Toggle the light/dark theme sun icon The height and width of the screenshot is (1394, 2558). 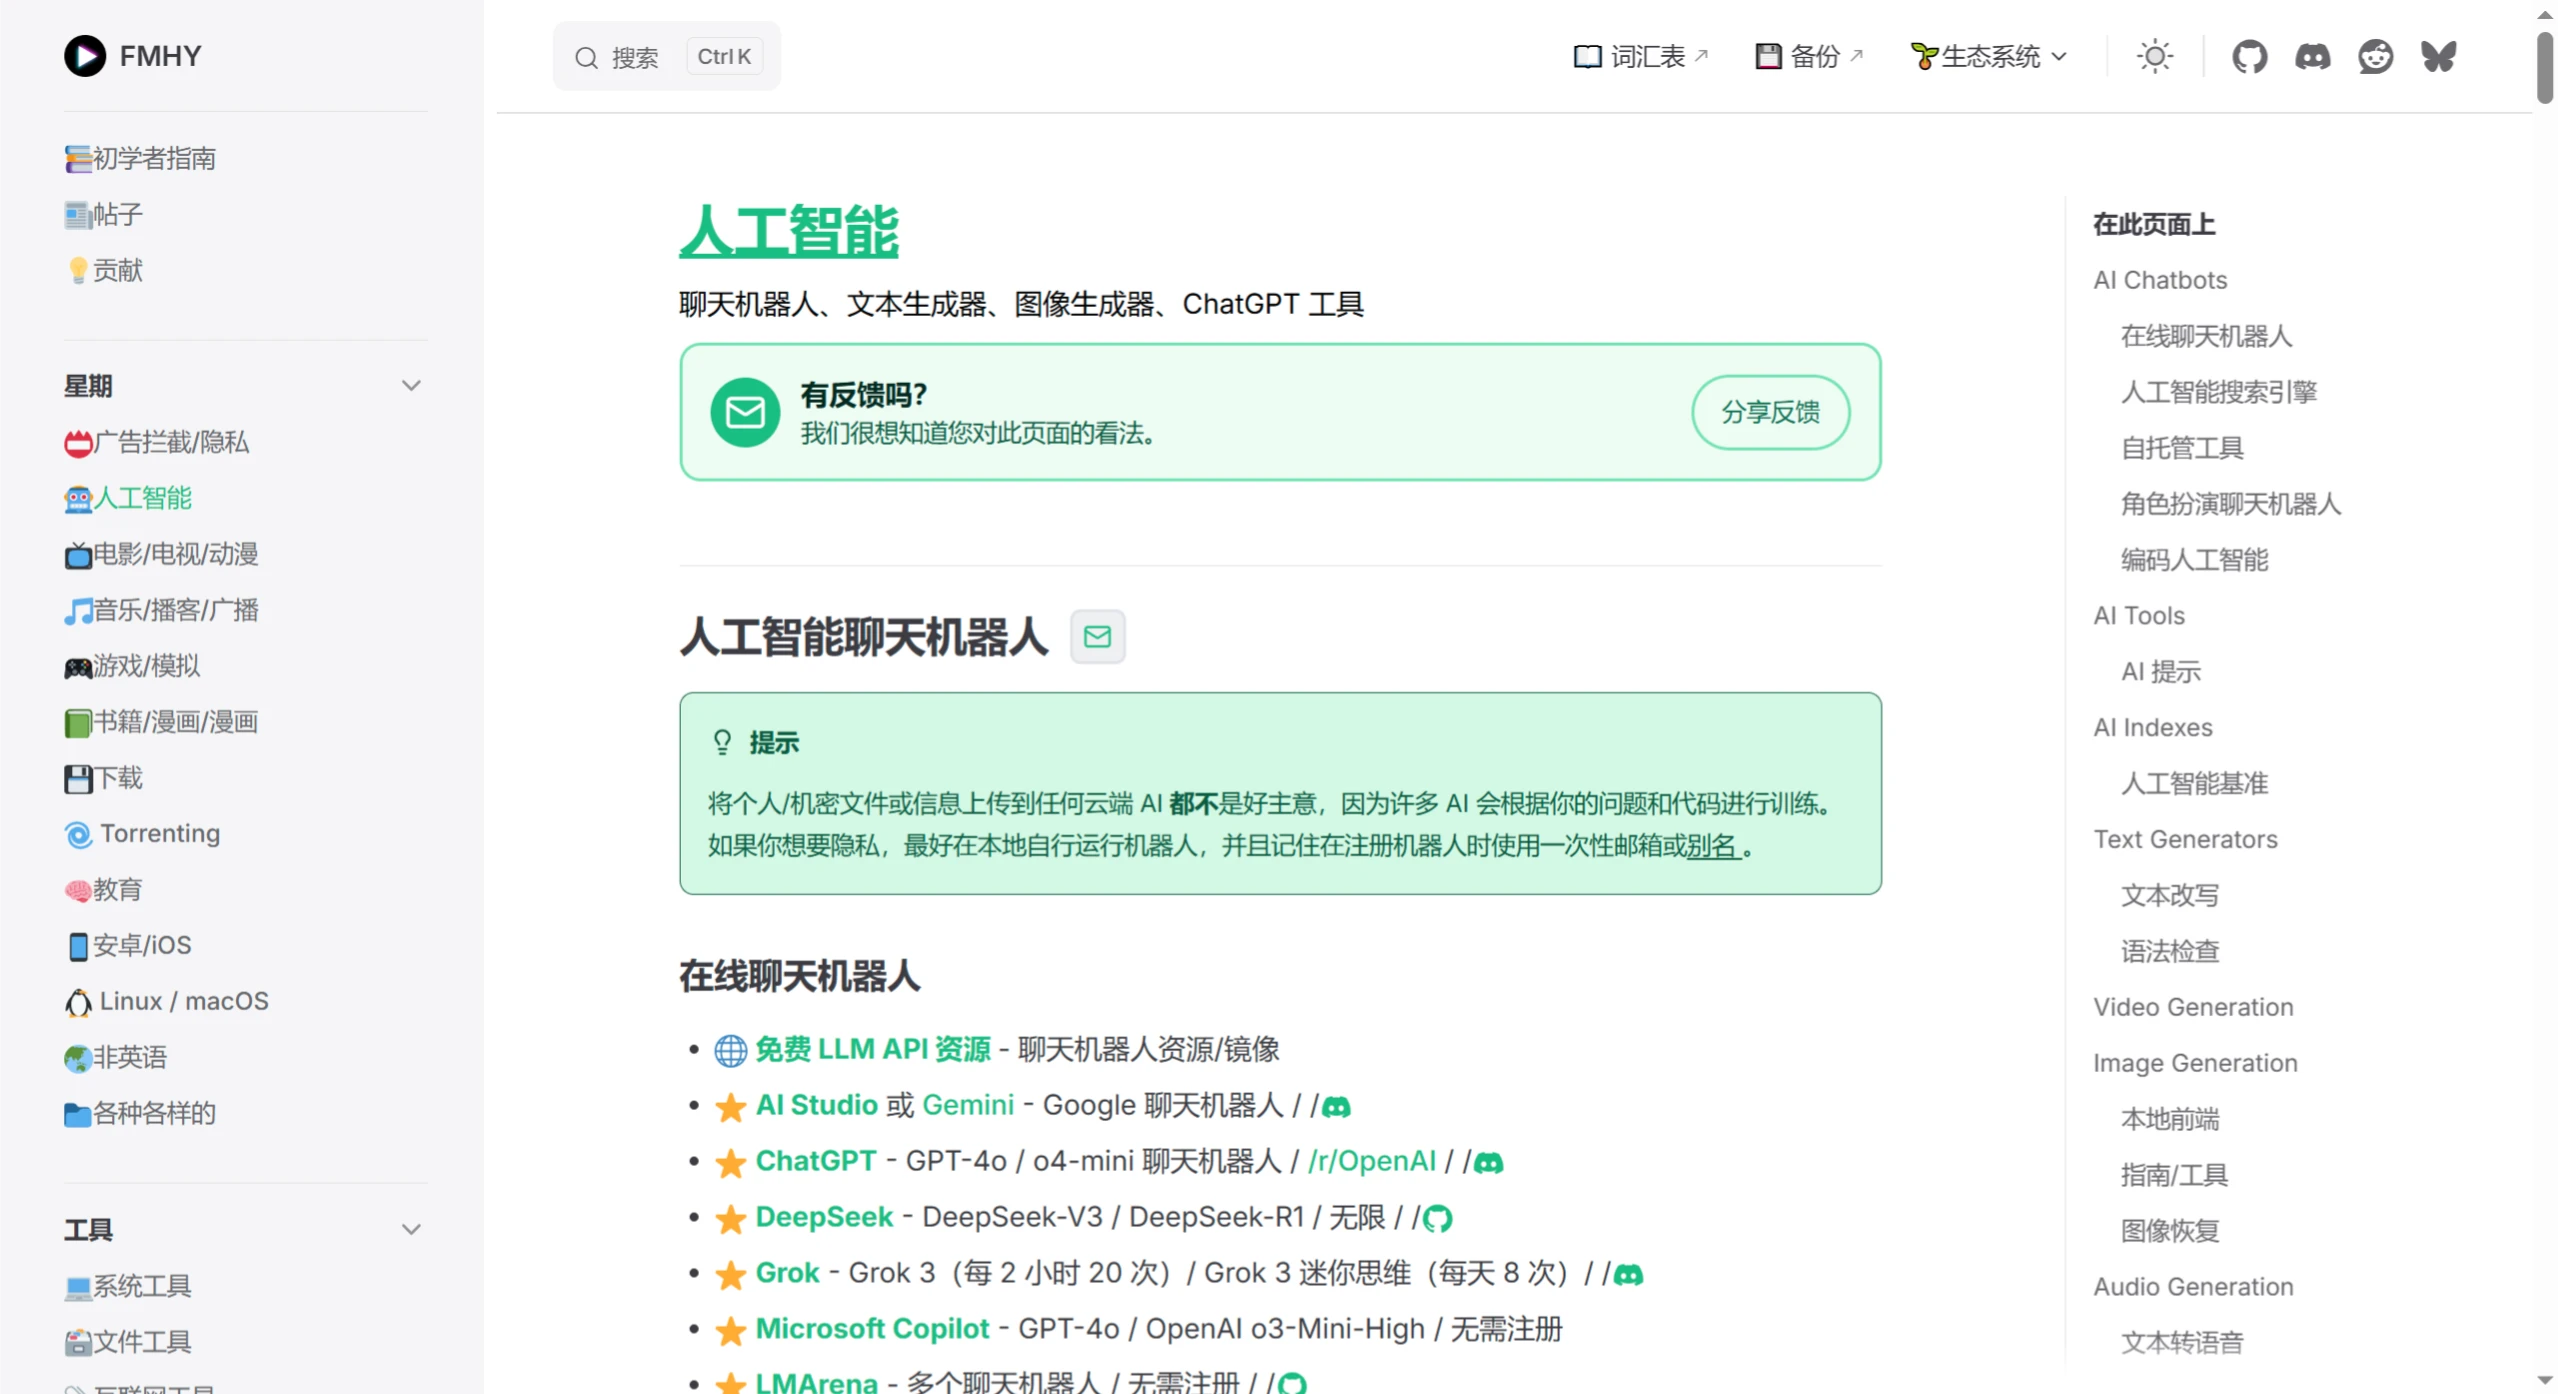click(2154, 56)
